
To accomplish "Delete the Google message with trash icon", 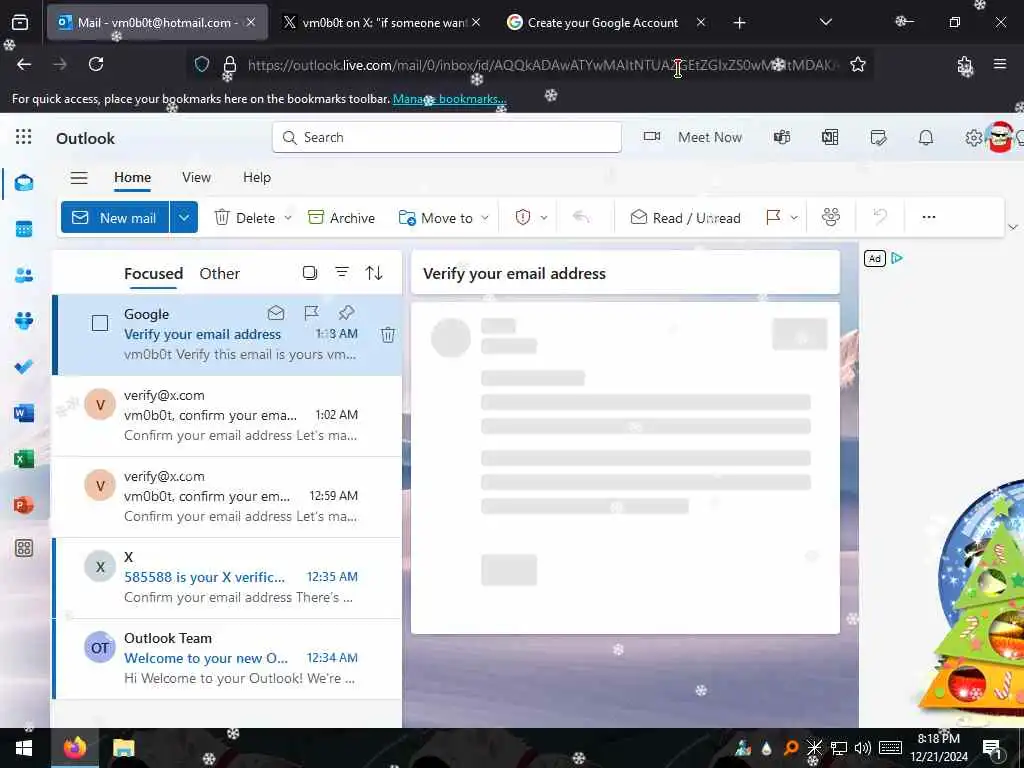I will 388,335.
